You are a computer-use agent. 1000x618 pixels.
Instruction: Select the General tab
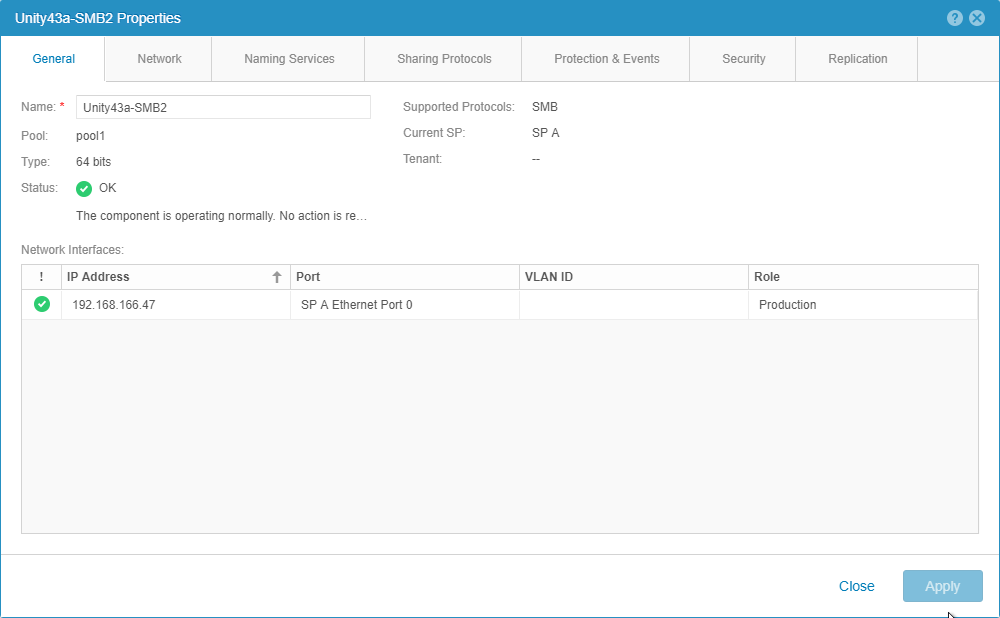coord(54,59)
